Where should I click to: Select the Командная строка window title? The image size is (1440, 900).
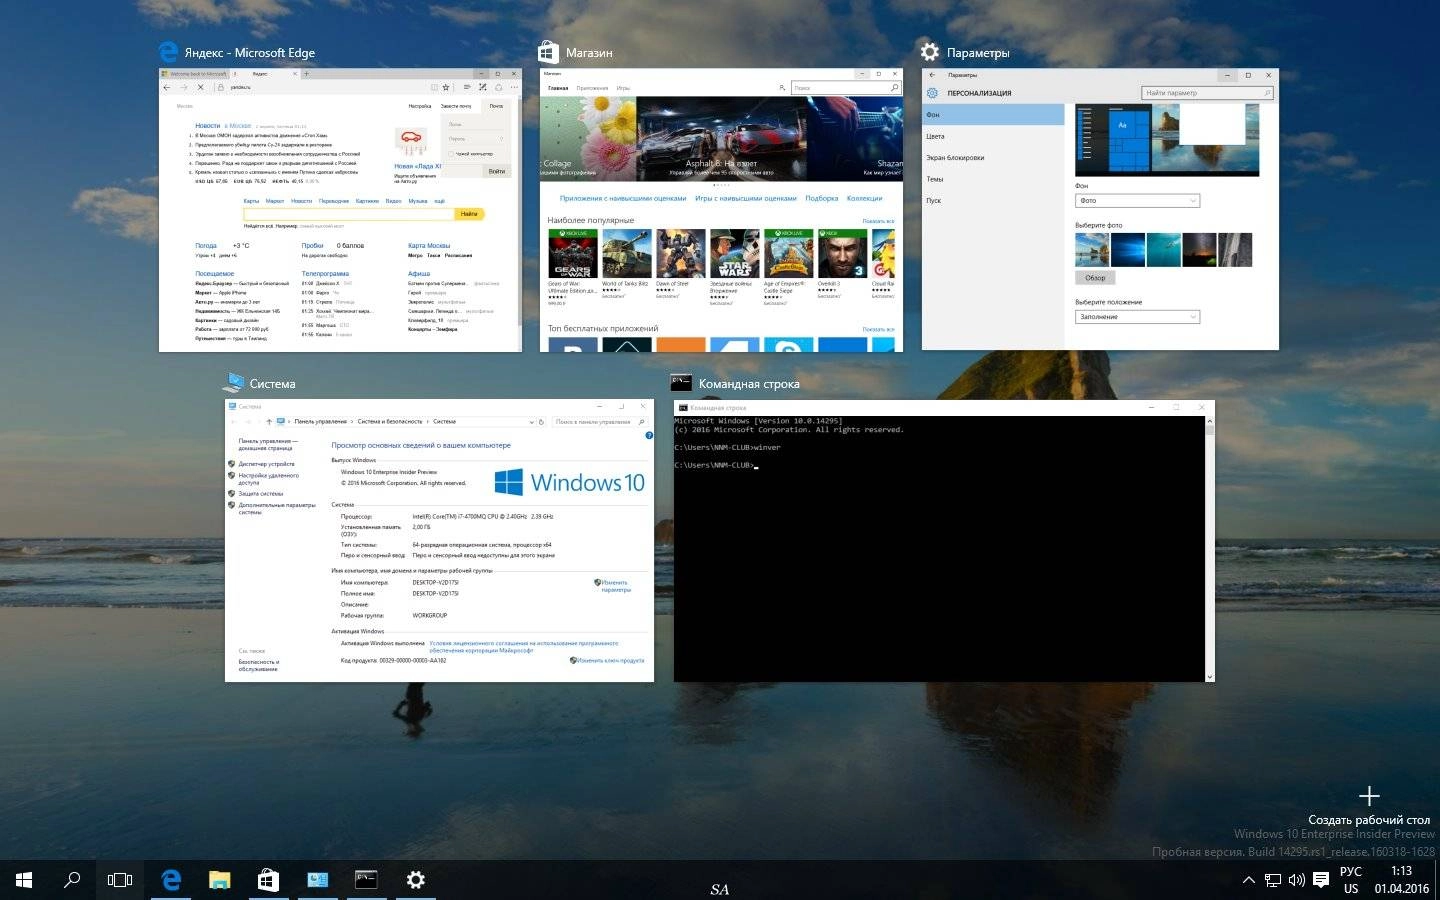tap(749, 384)
